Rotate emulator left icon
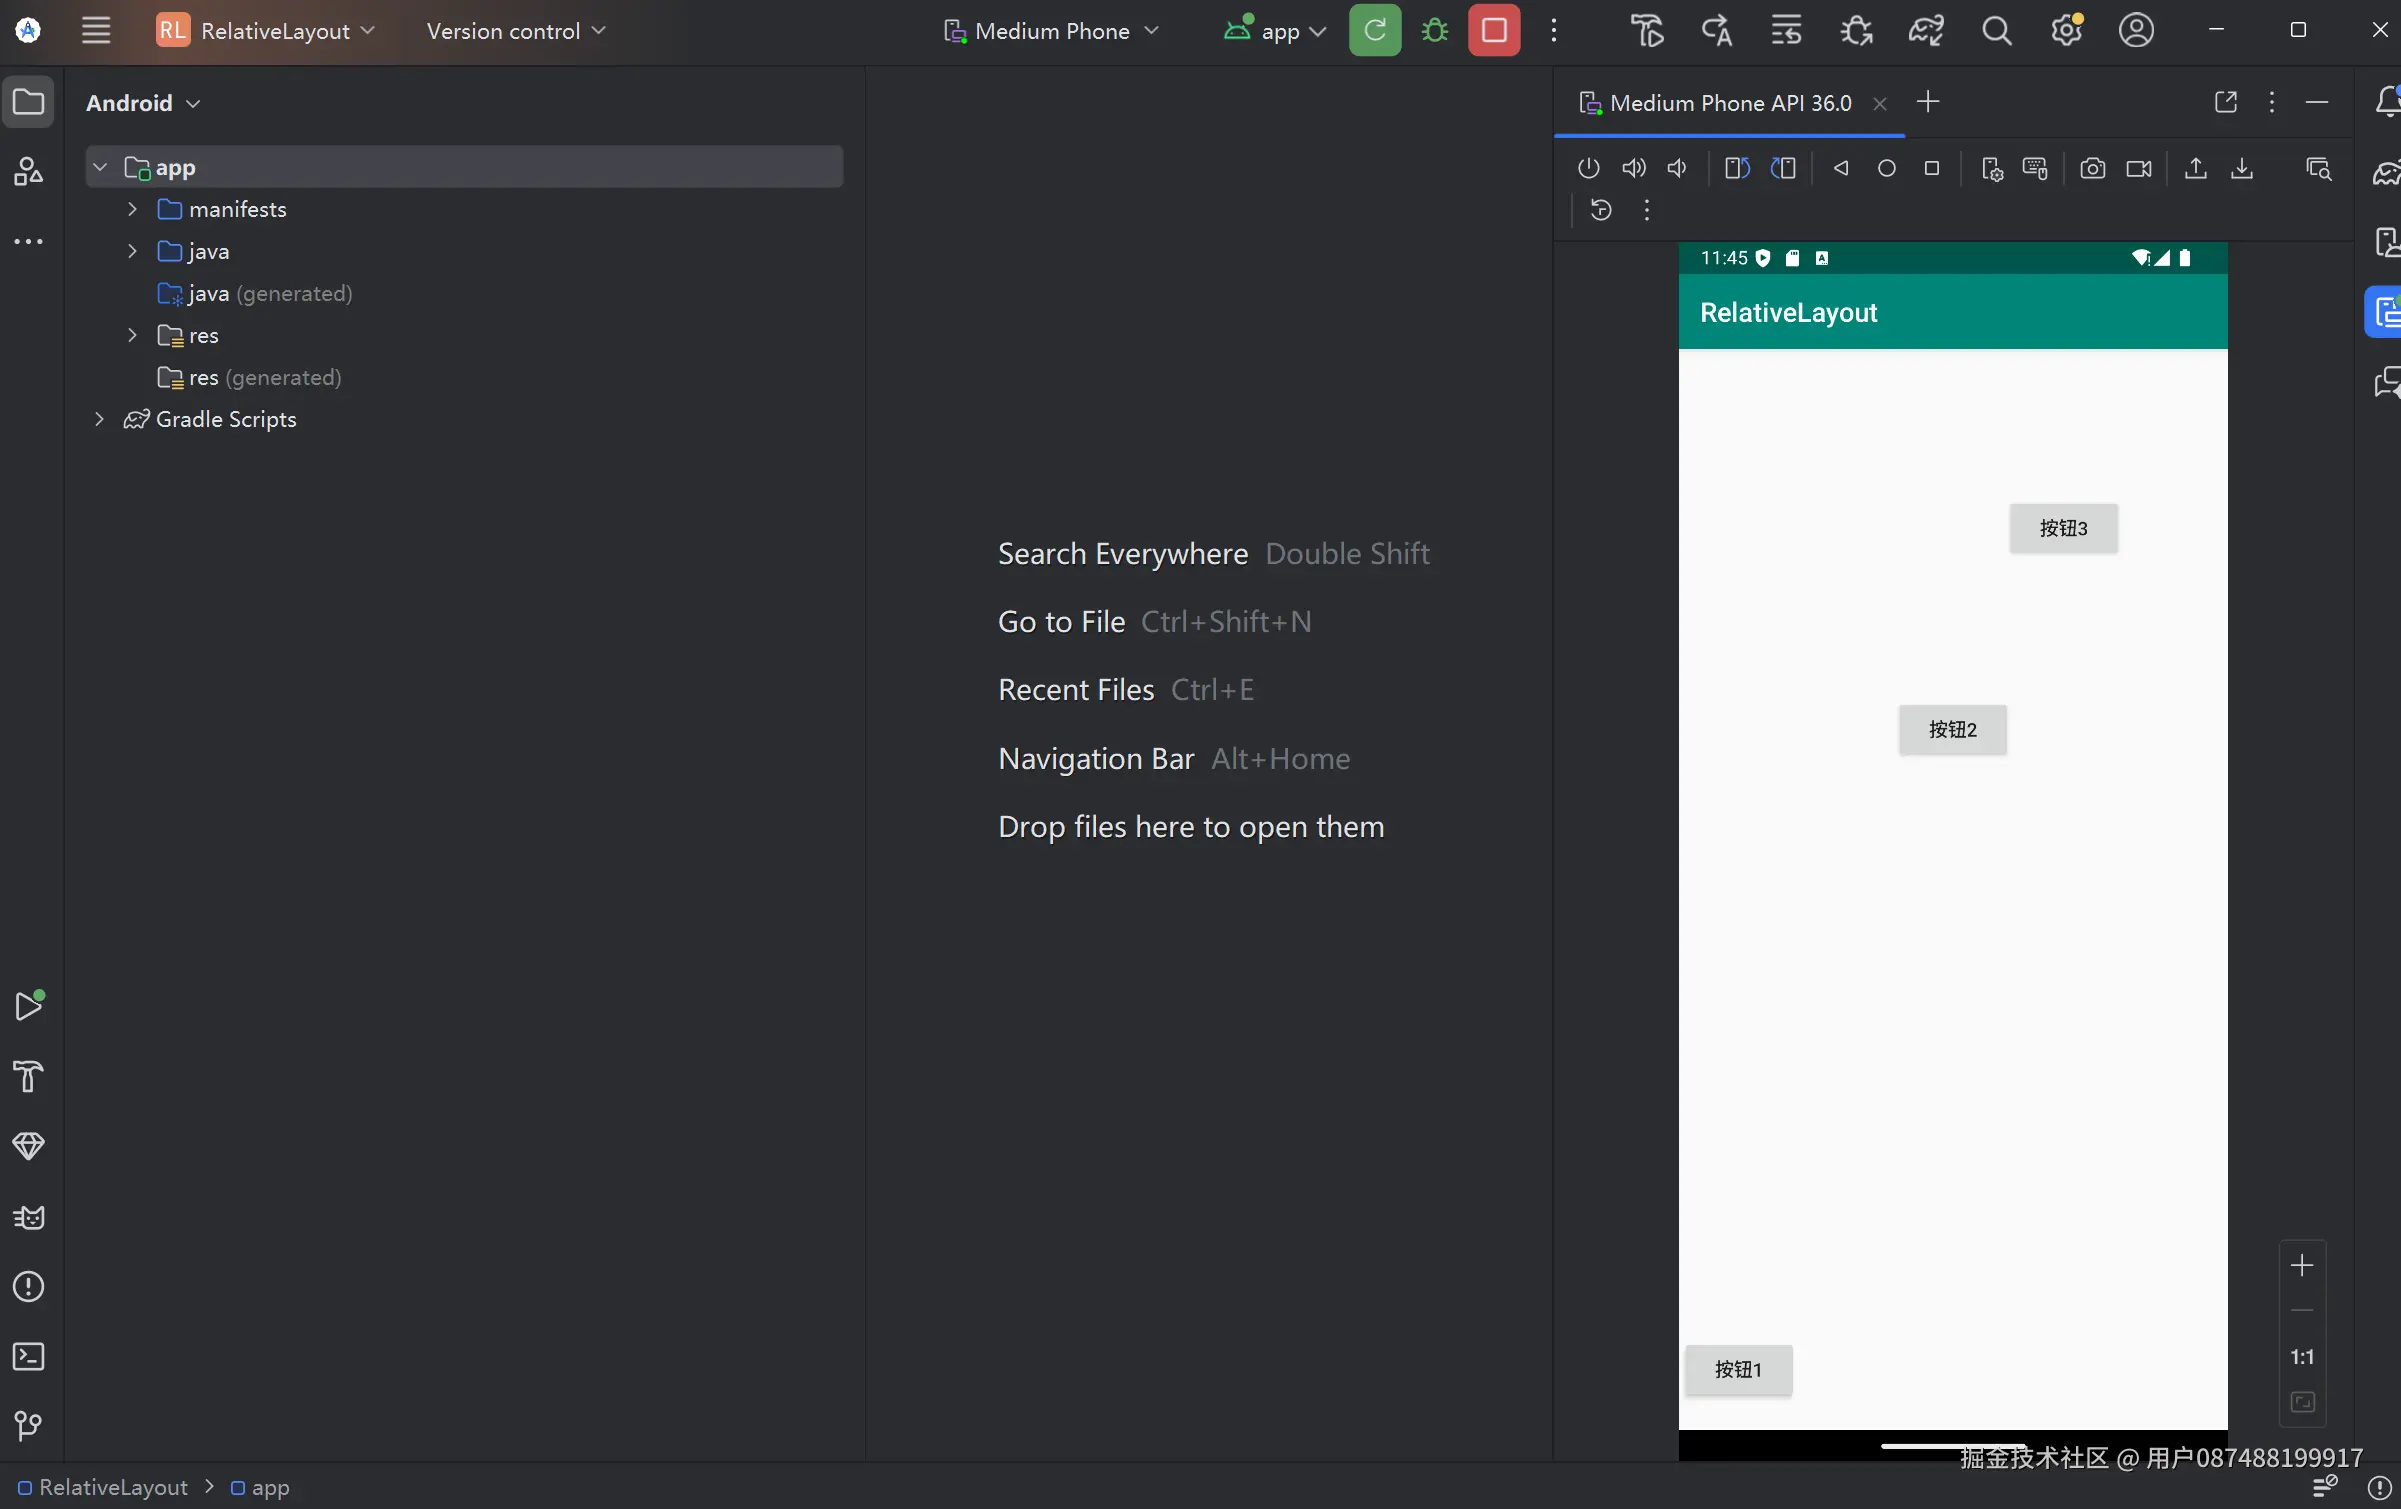This screenshot has width=2401, height=1509. [x=1737, y=168]
